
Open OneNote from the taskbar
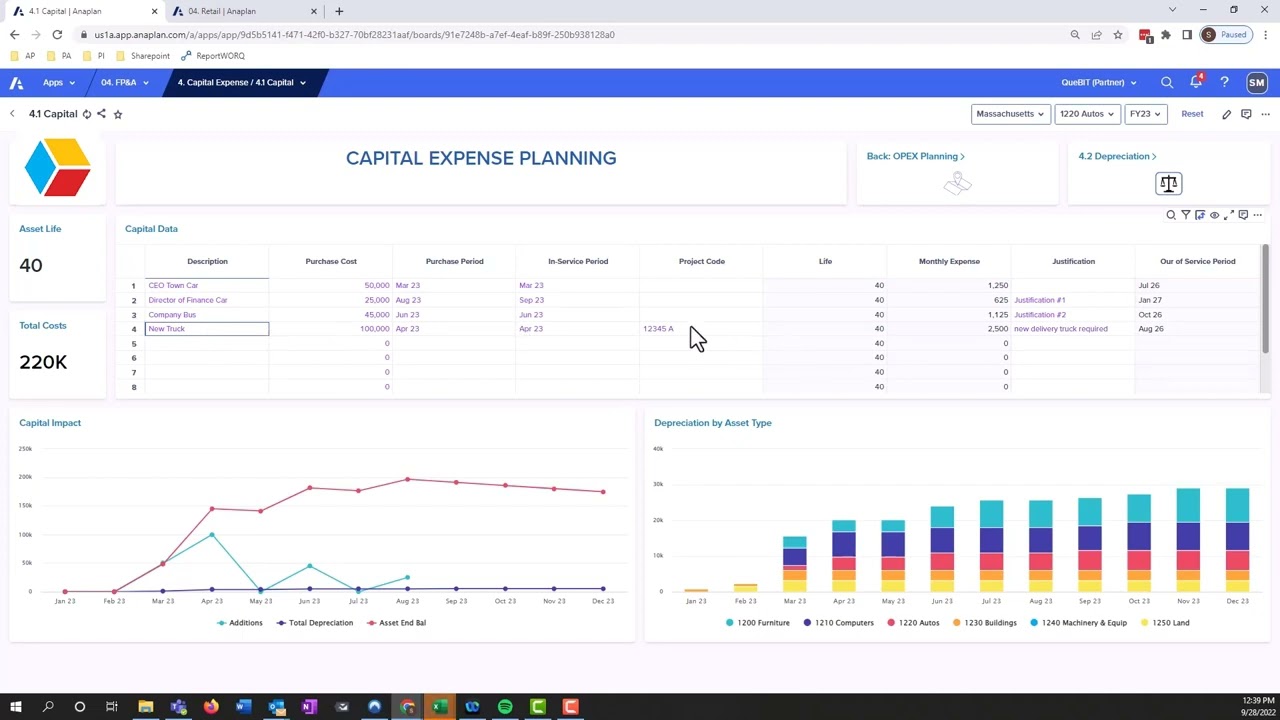pos(309,707)
